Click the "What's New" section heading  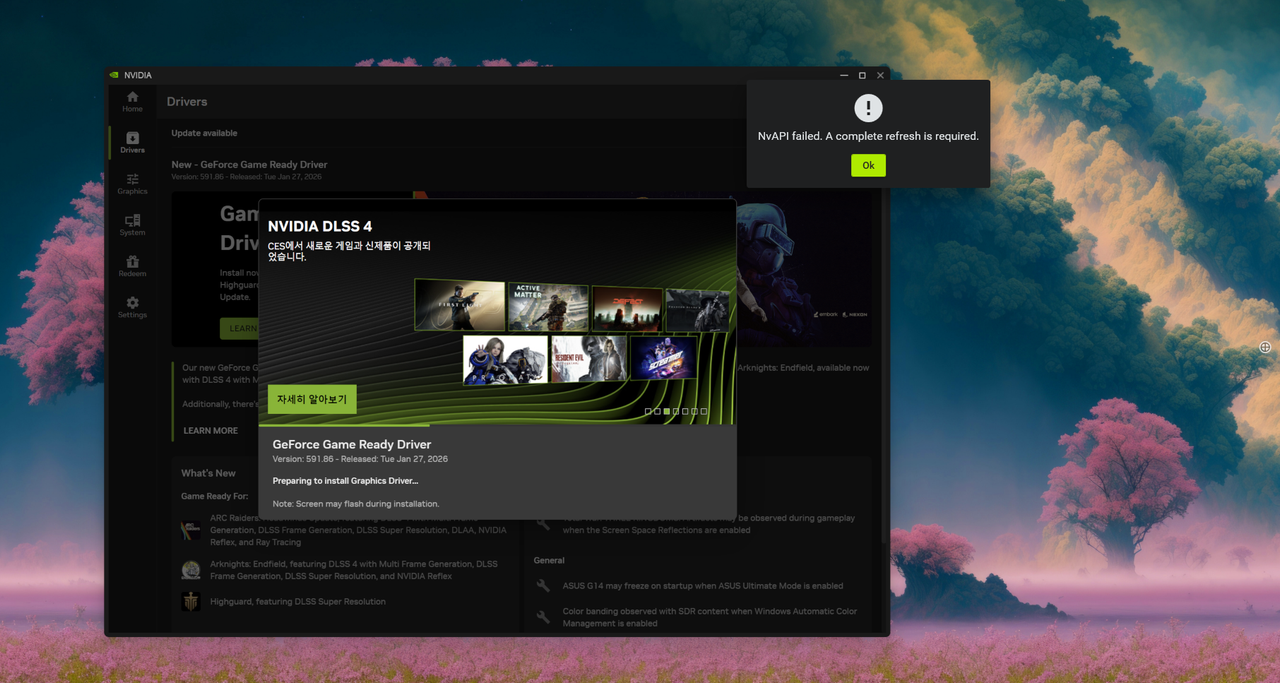208,473
